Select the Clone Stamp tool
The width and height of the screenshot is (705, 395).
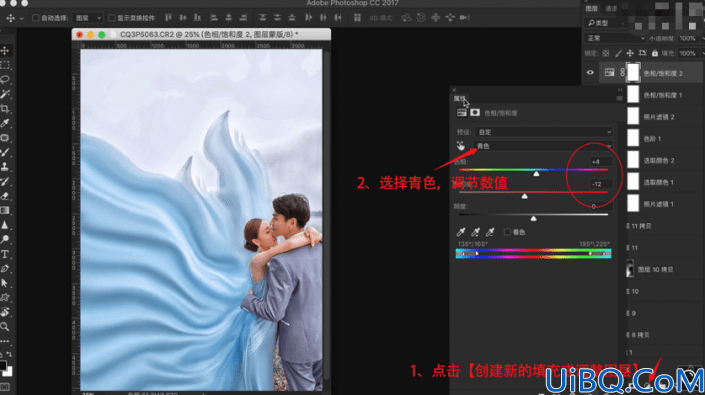pos(5,167)
